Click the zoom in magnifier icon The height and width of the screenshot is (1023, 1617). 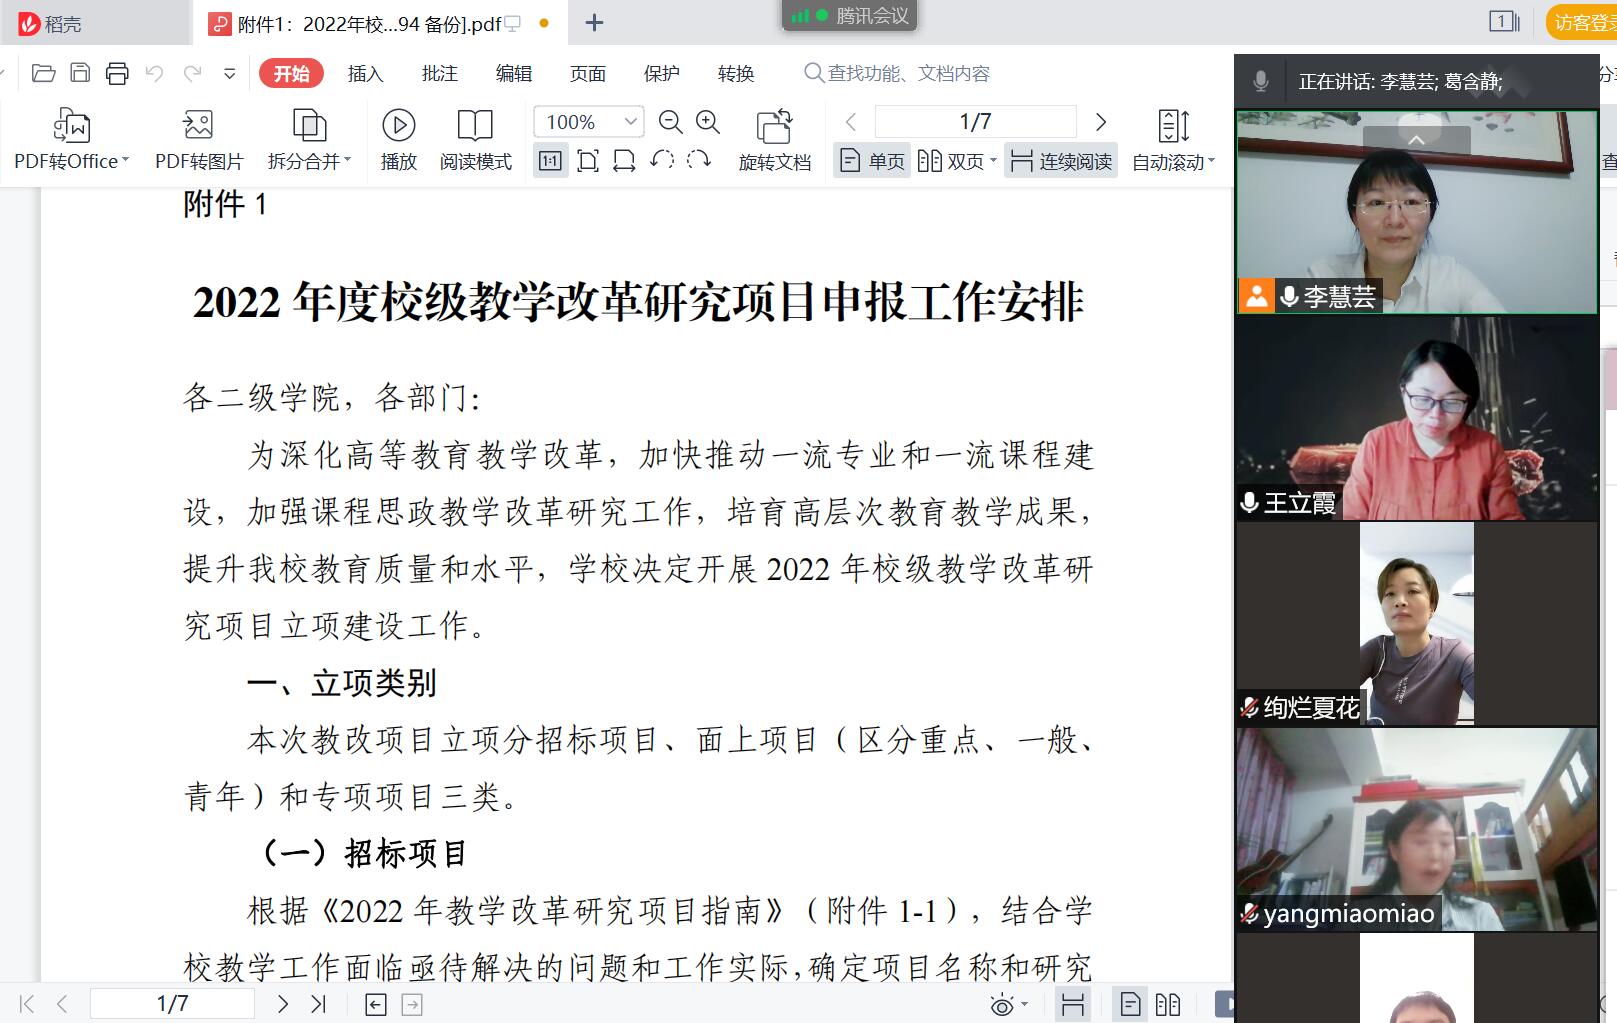click(x=708, y=122)
